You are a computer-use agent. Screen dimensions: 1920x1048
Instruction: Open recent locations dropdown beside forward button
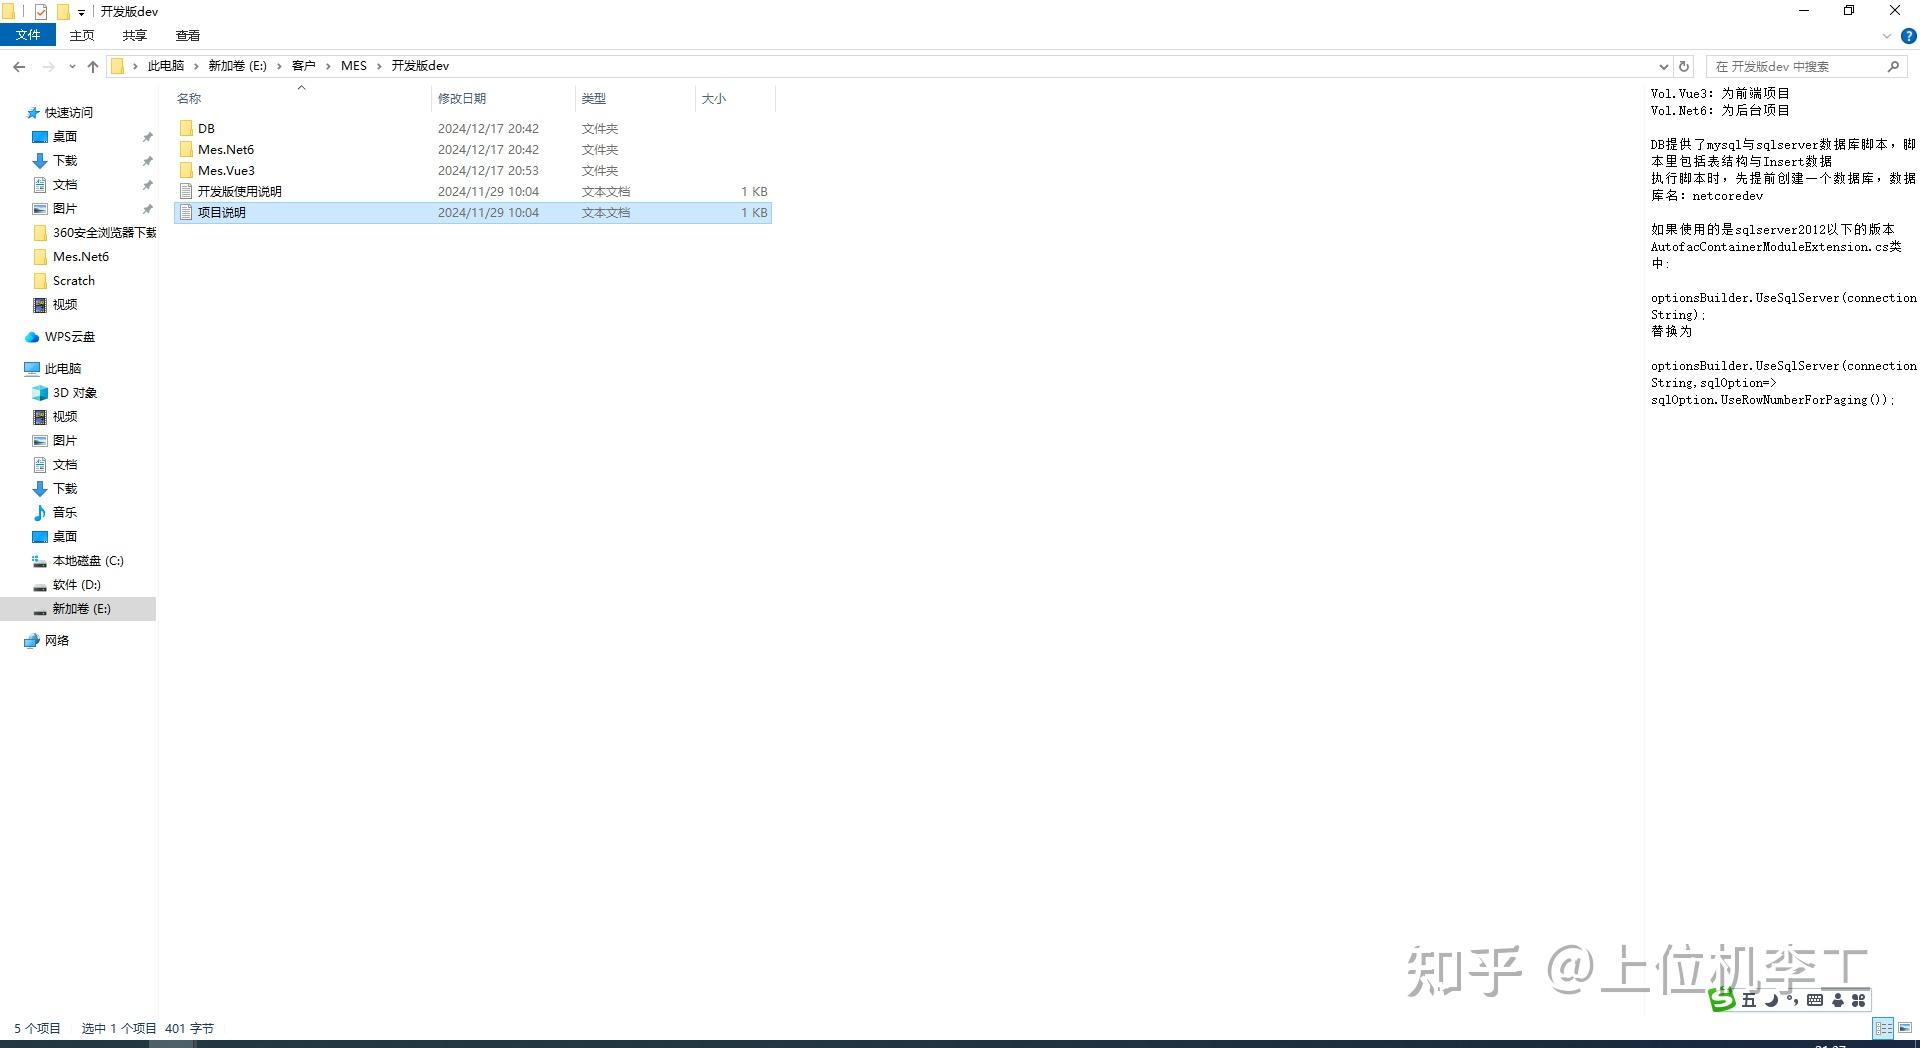click(71, 66)
